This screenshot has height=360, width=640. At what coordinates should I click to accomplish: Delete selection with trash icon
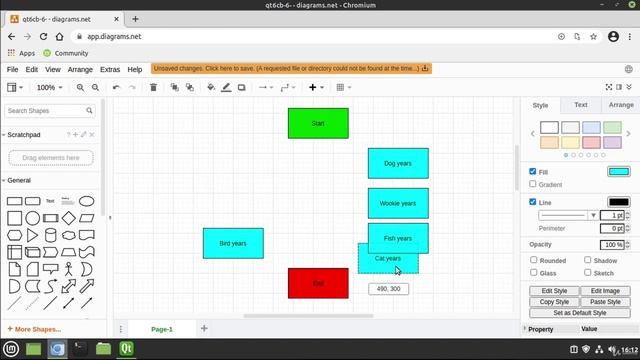pos(153,87)
